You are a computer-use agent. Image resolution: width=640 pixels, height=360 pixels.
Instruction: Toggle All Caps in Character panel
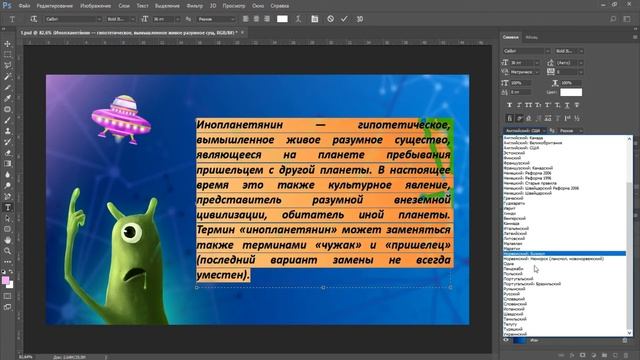point(529,105)
